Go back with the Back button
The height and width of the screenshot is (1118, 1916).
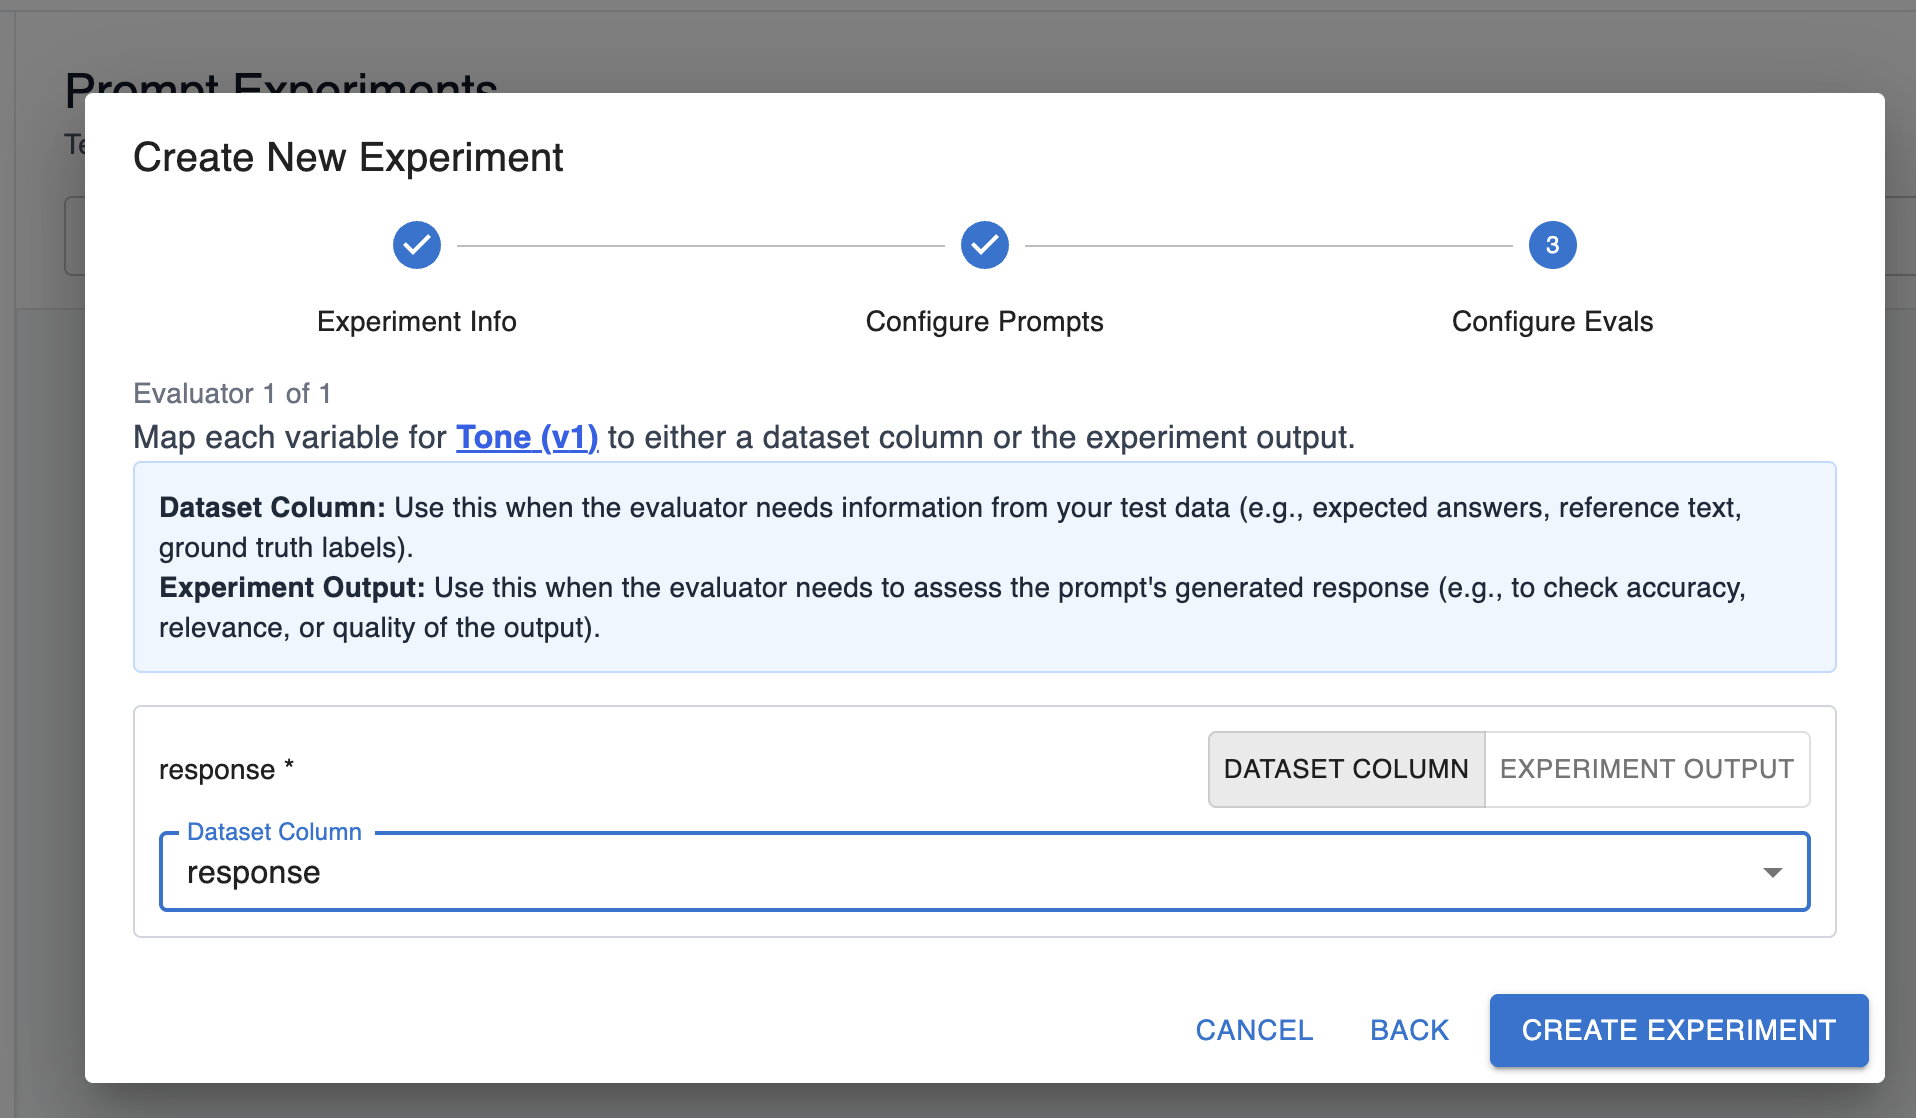(1409, 1030)
